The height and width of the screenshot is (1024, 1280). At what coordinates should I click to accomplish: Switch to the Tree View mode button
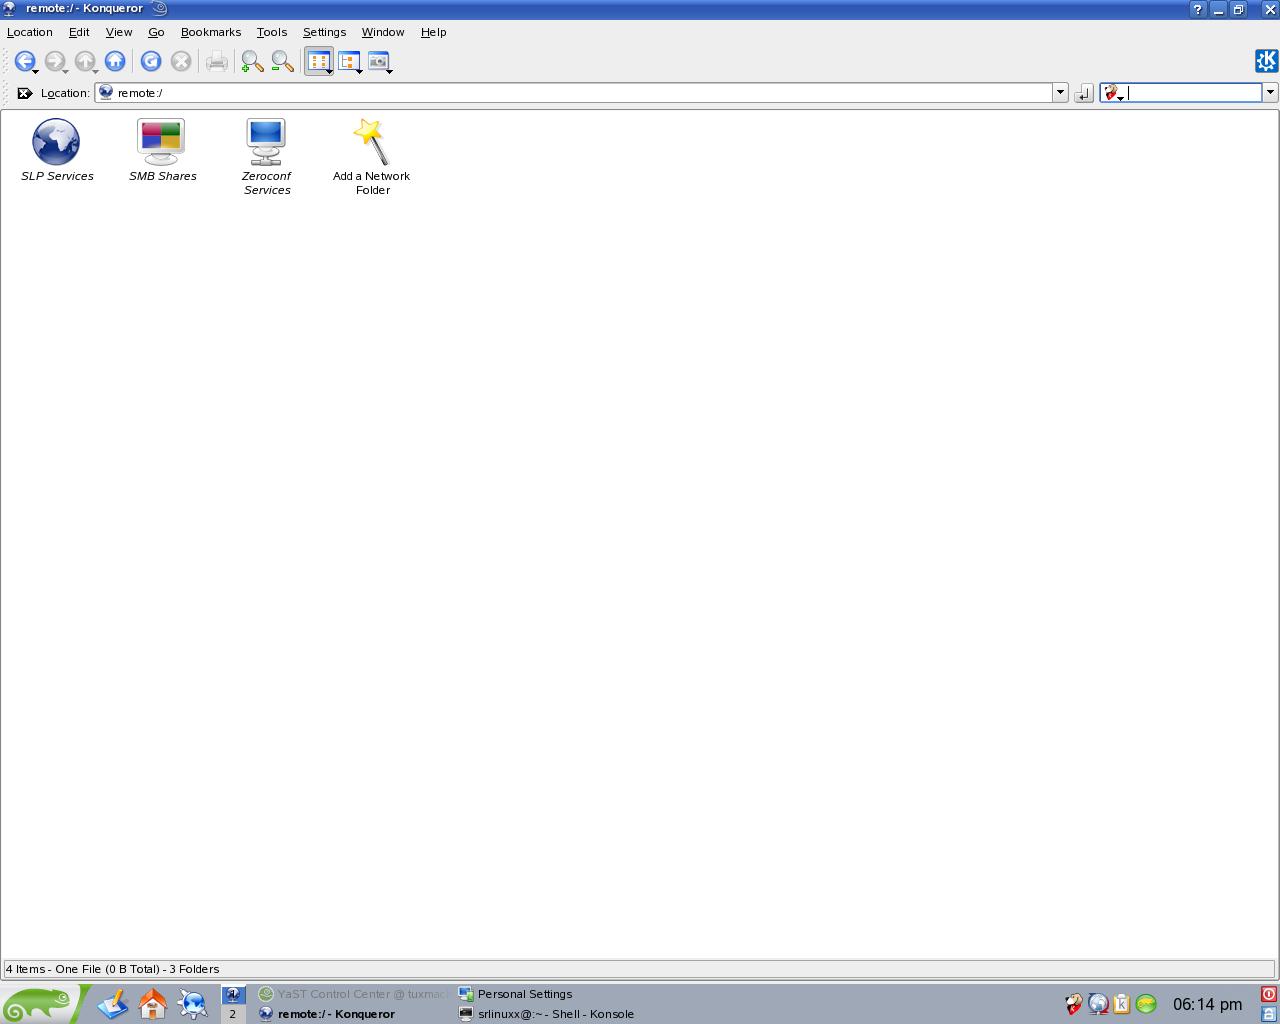tap(349, 62)
